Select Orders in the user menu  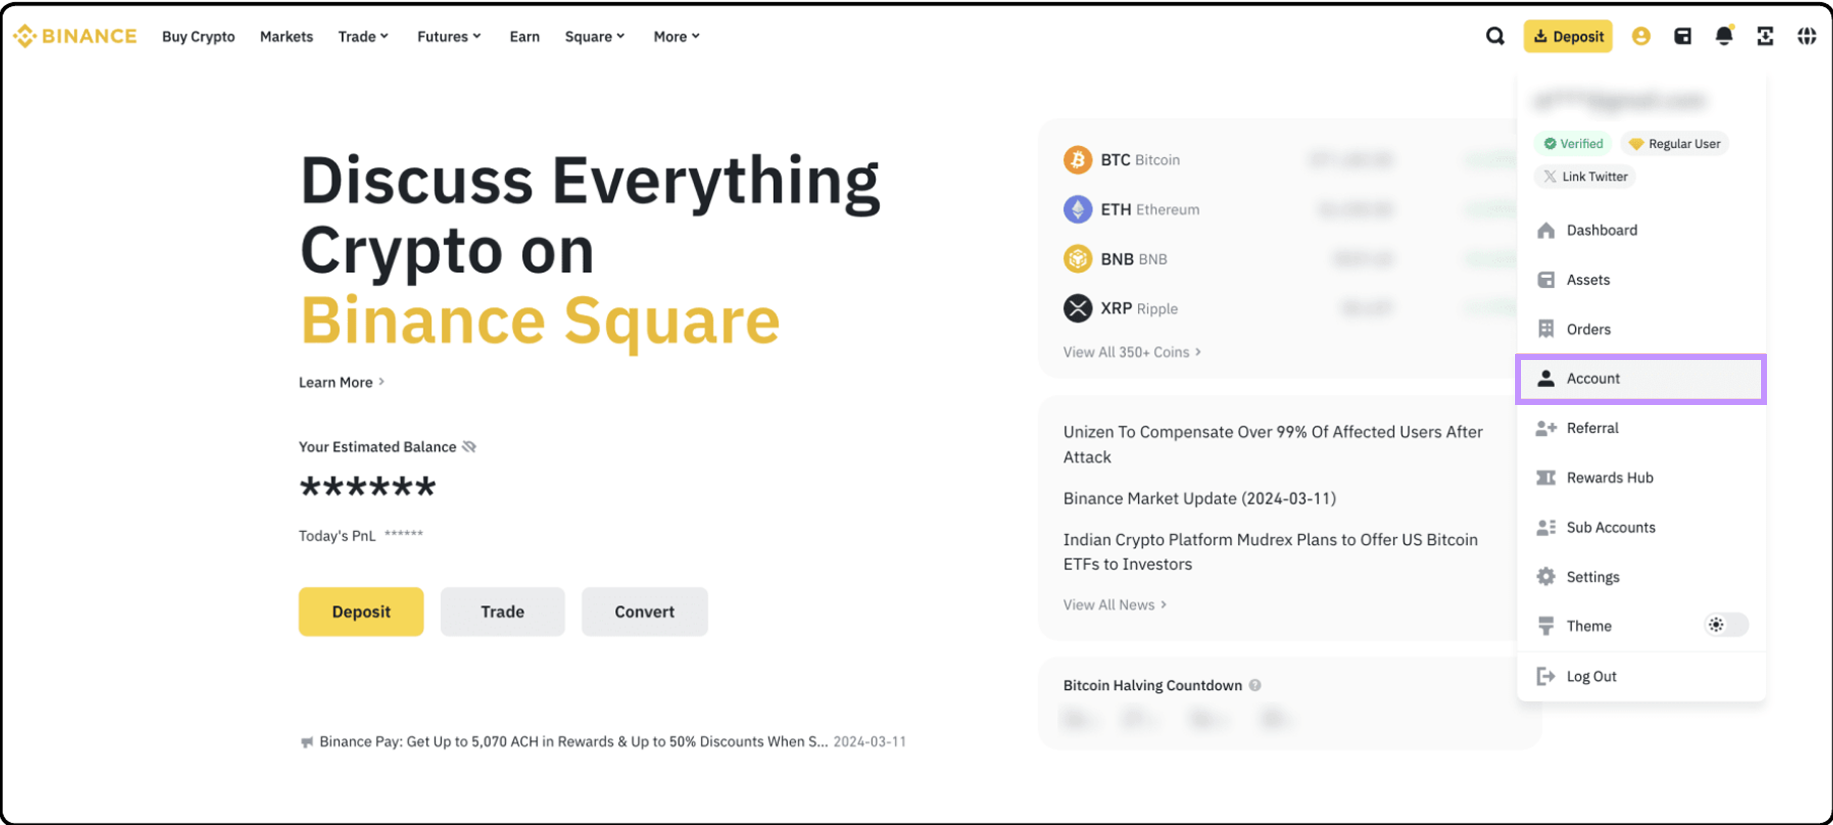click(x=1641, y=329)
